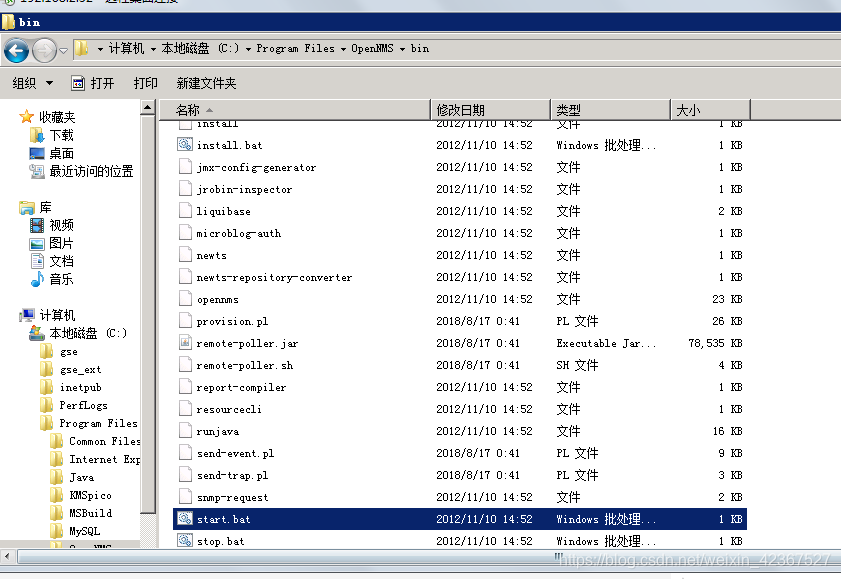Open the recent locations dropdown beside Forward

(63, 51)
